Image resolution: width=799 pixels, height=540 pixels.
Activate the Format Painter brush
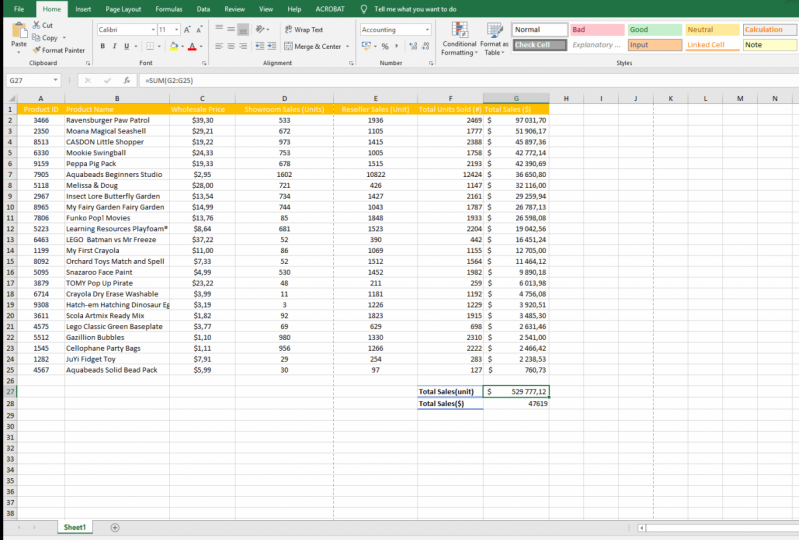pyautogui.click(x=59, y=50)
